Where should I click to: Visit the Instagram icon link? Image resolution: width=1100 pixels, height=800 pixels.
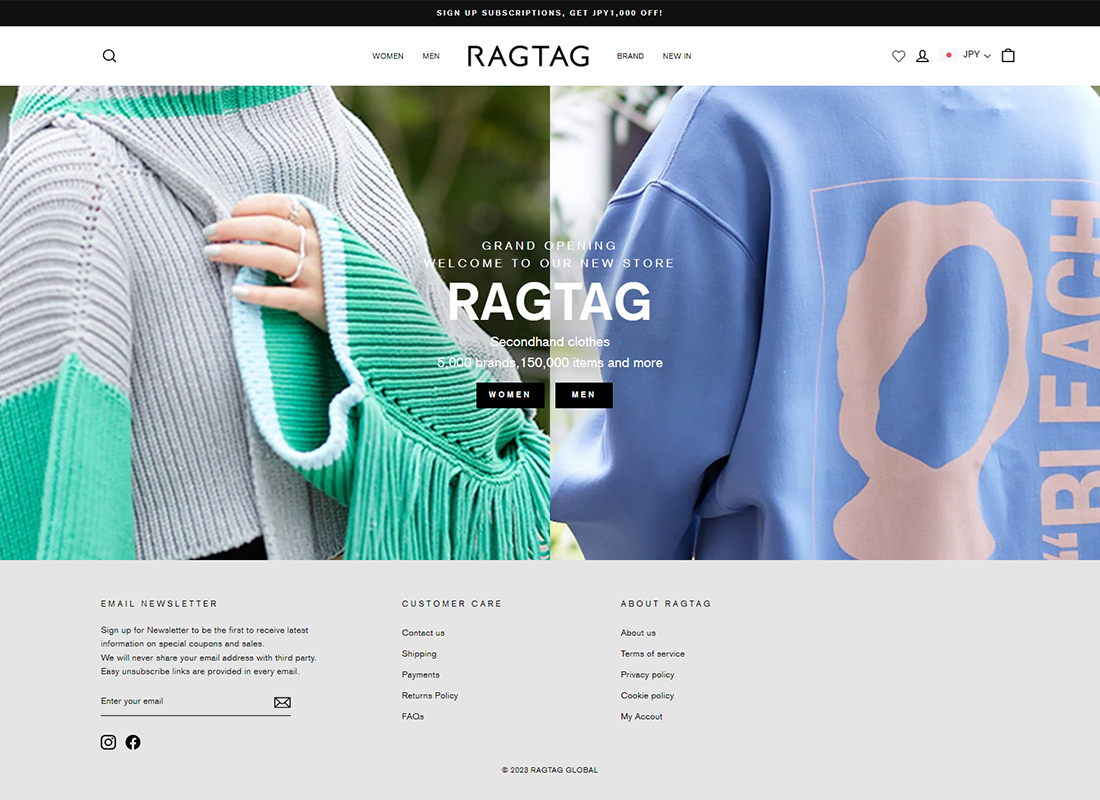(x=108, y=742)
